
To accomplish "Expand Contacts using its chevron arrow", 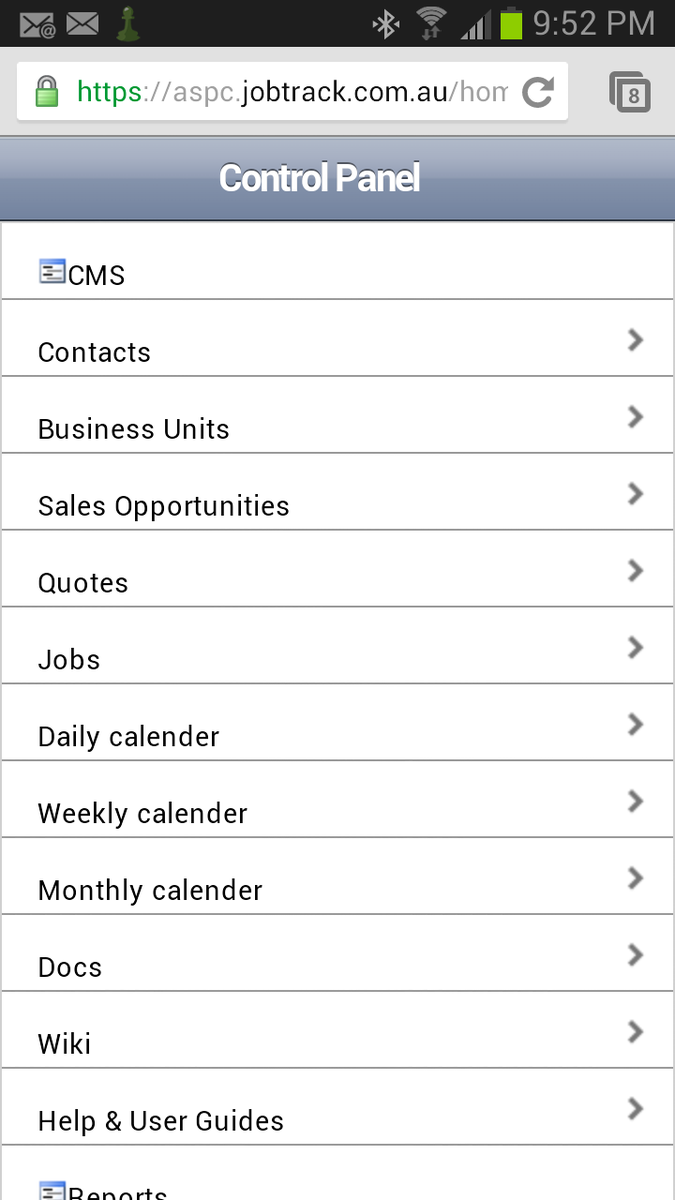I will pos(635,340).
